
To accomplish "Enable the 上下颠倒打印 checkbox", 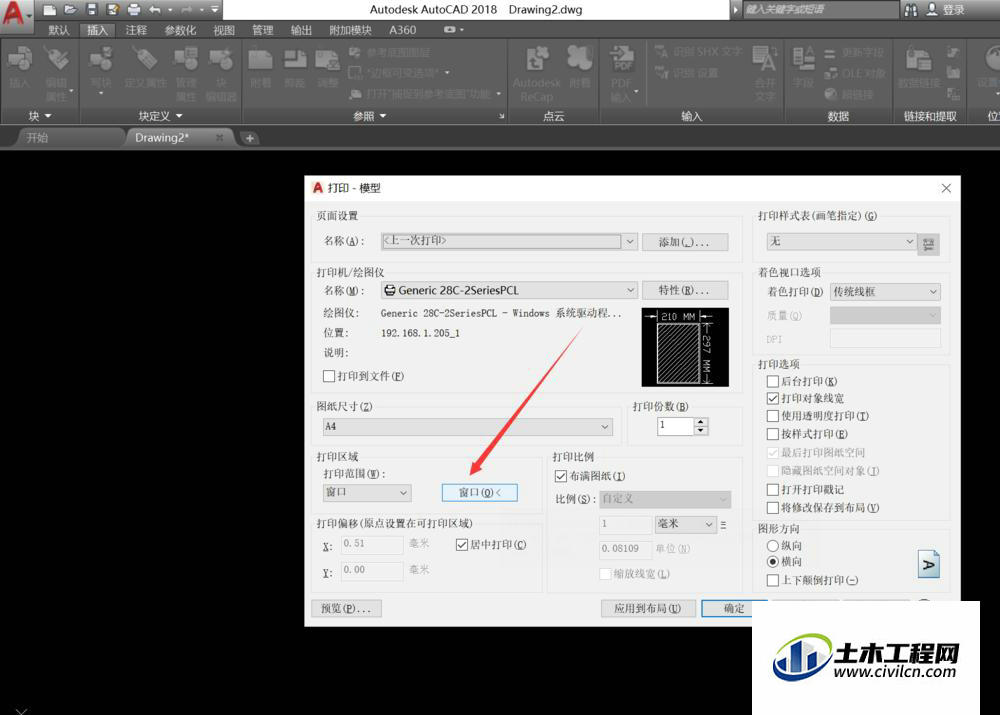I will pyautogui.click(x=772, y=580).
